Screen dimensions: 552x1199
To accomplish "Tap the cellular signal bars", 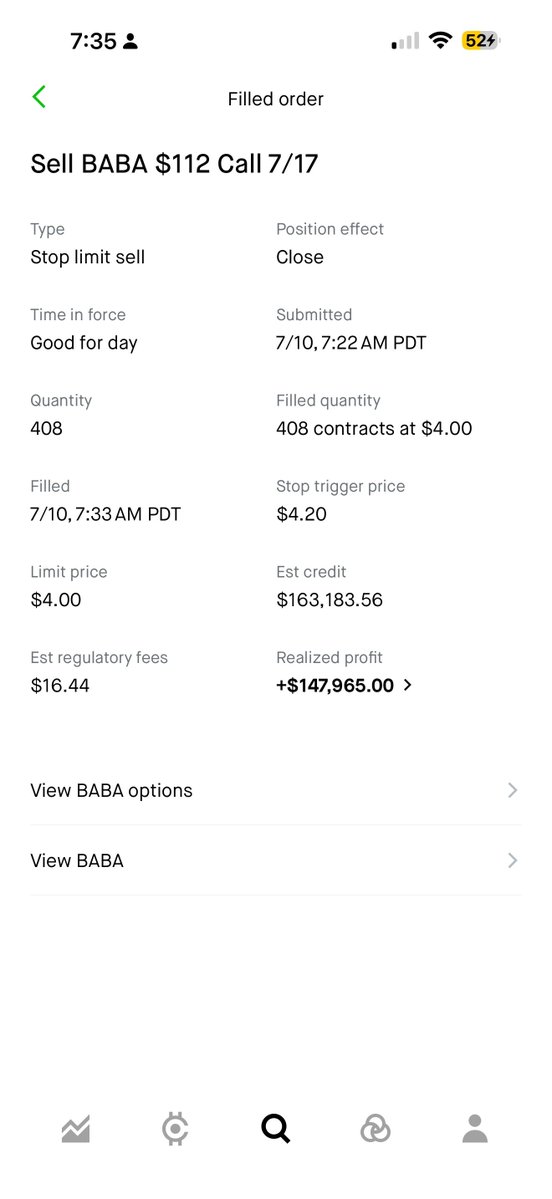I will coord(405,41).
